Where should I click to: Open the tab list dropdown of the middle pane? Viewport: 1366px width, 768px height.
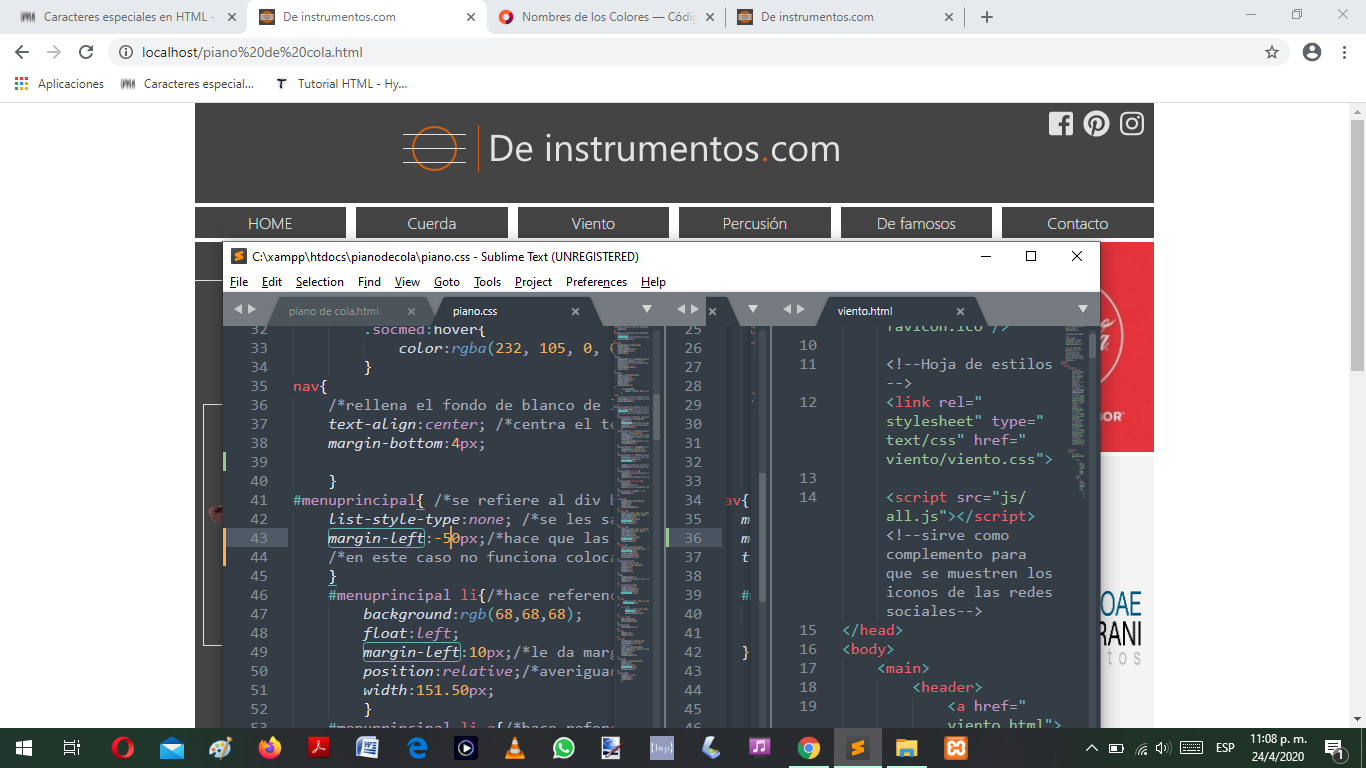point(753,310)
